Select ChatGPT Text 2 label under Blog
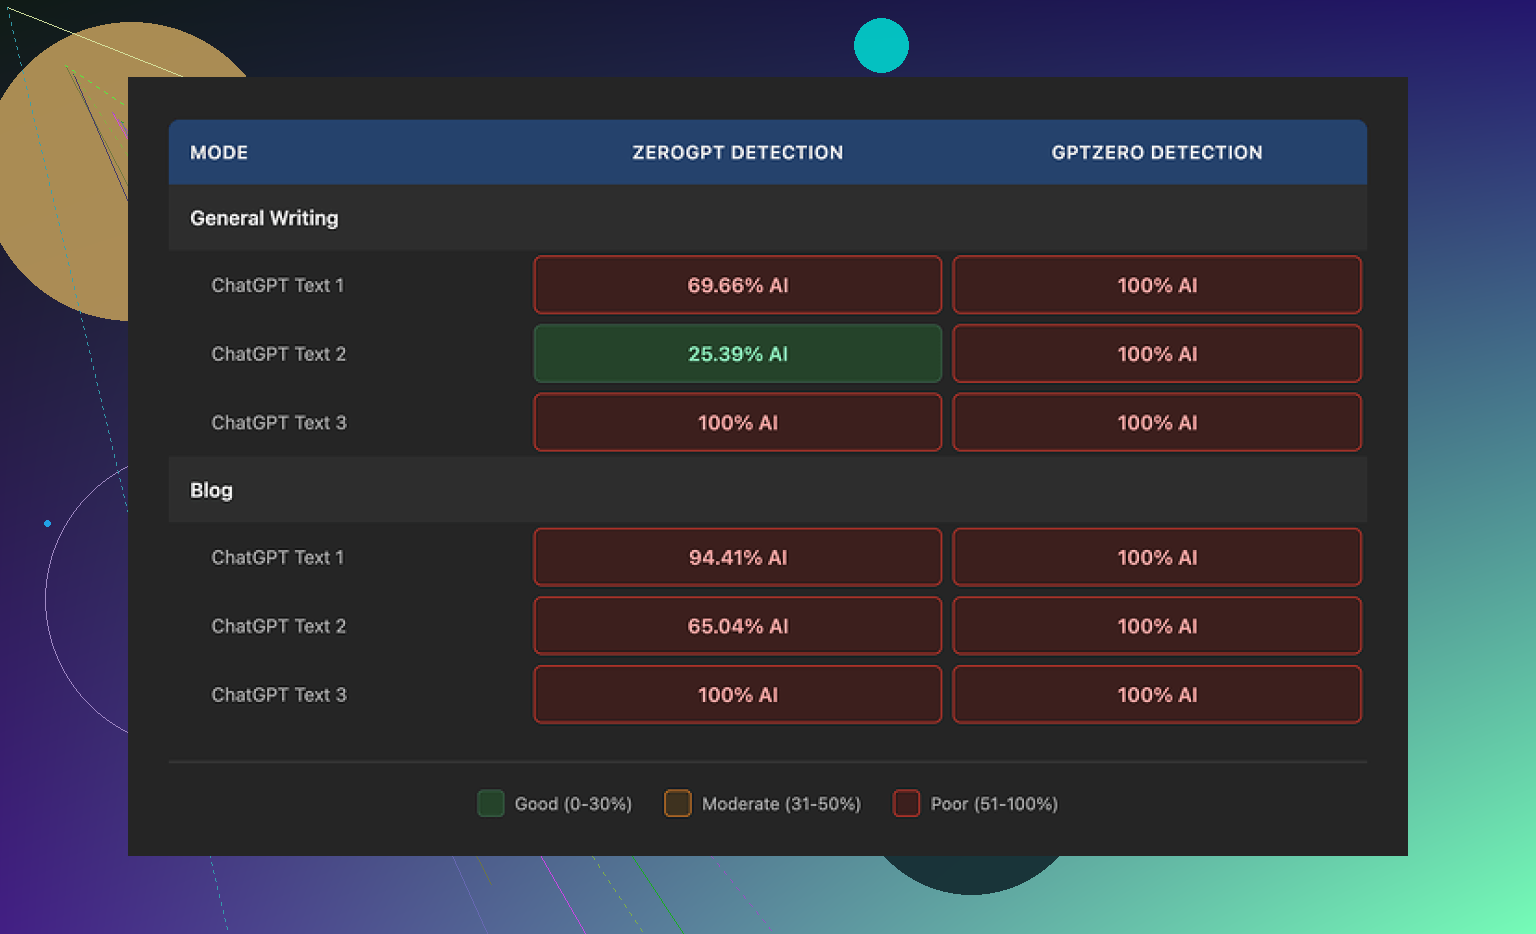Image resolution: width=1536 pixels, height=934 pixels. coord(278,626)
